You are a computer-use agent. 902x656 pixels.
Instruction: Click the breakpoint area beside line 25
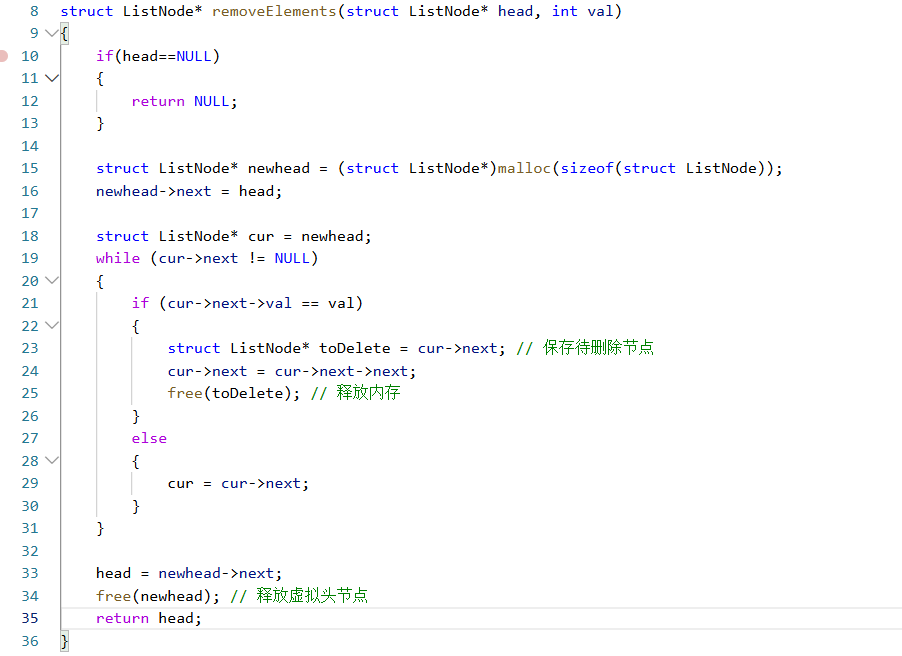click(x=8, y=393)
